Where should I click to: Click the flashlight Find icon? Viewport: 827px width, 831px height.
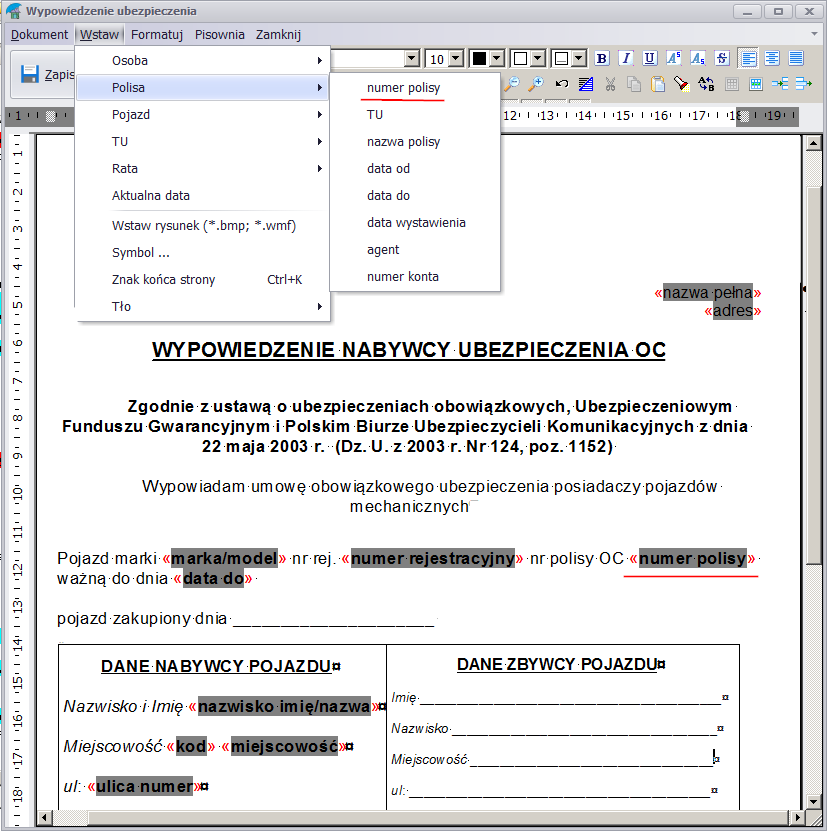(x=682, y=84)
